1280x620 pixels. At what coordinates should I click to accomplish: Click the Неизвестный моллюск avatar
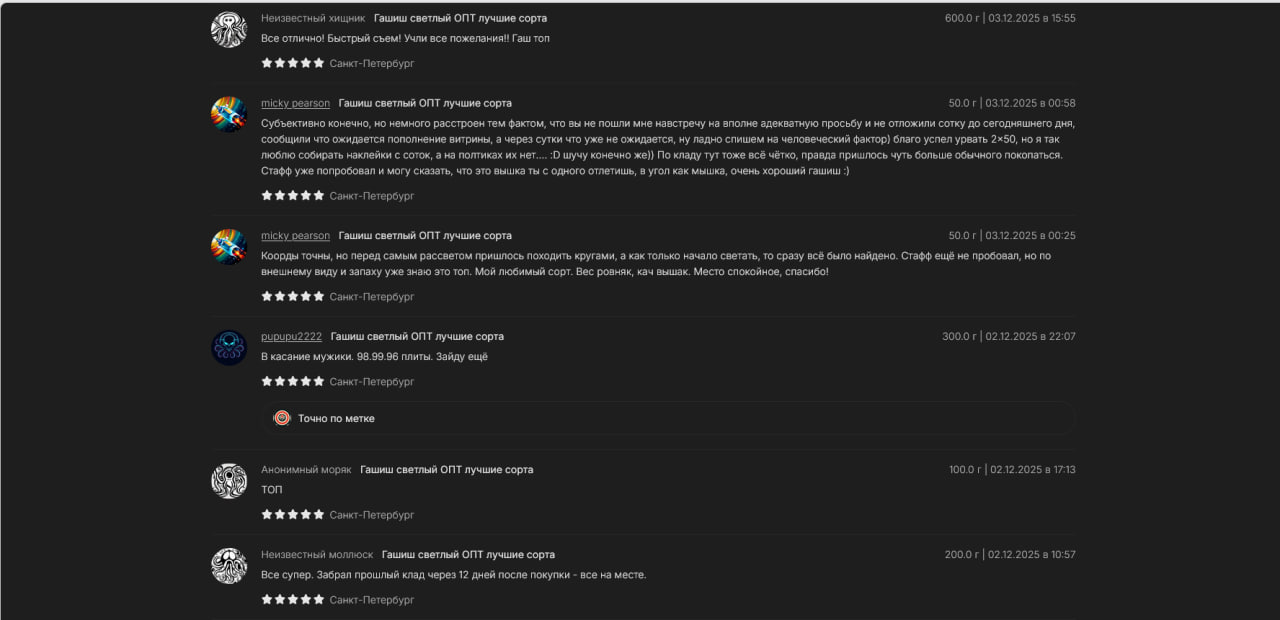pos(229,566)
